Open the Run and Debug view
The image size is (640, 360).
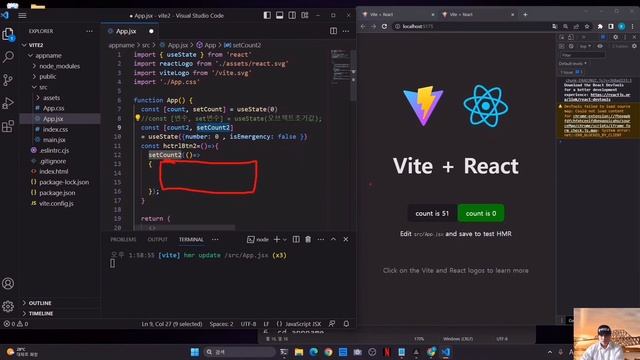click(x=8, y=103)
